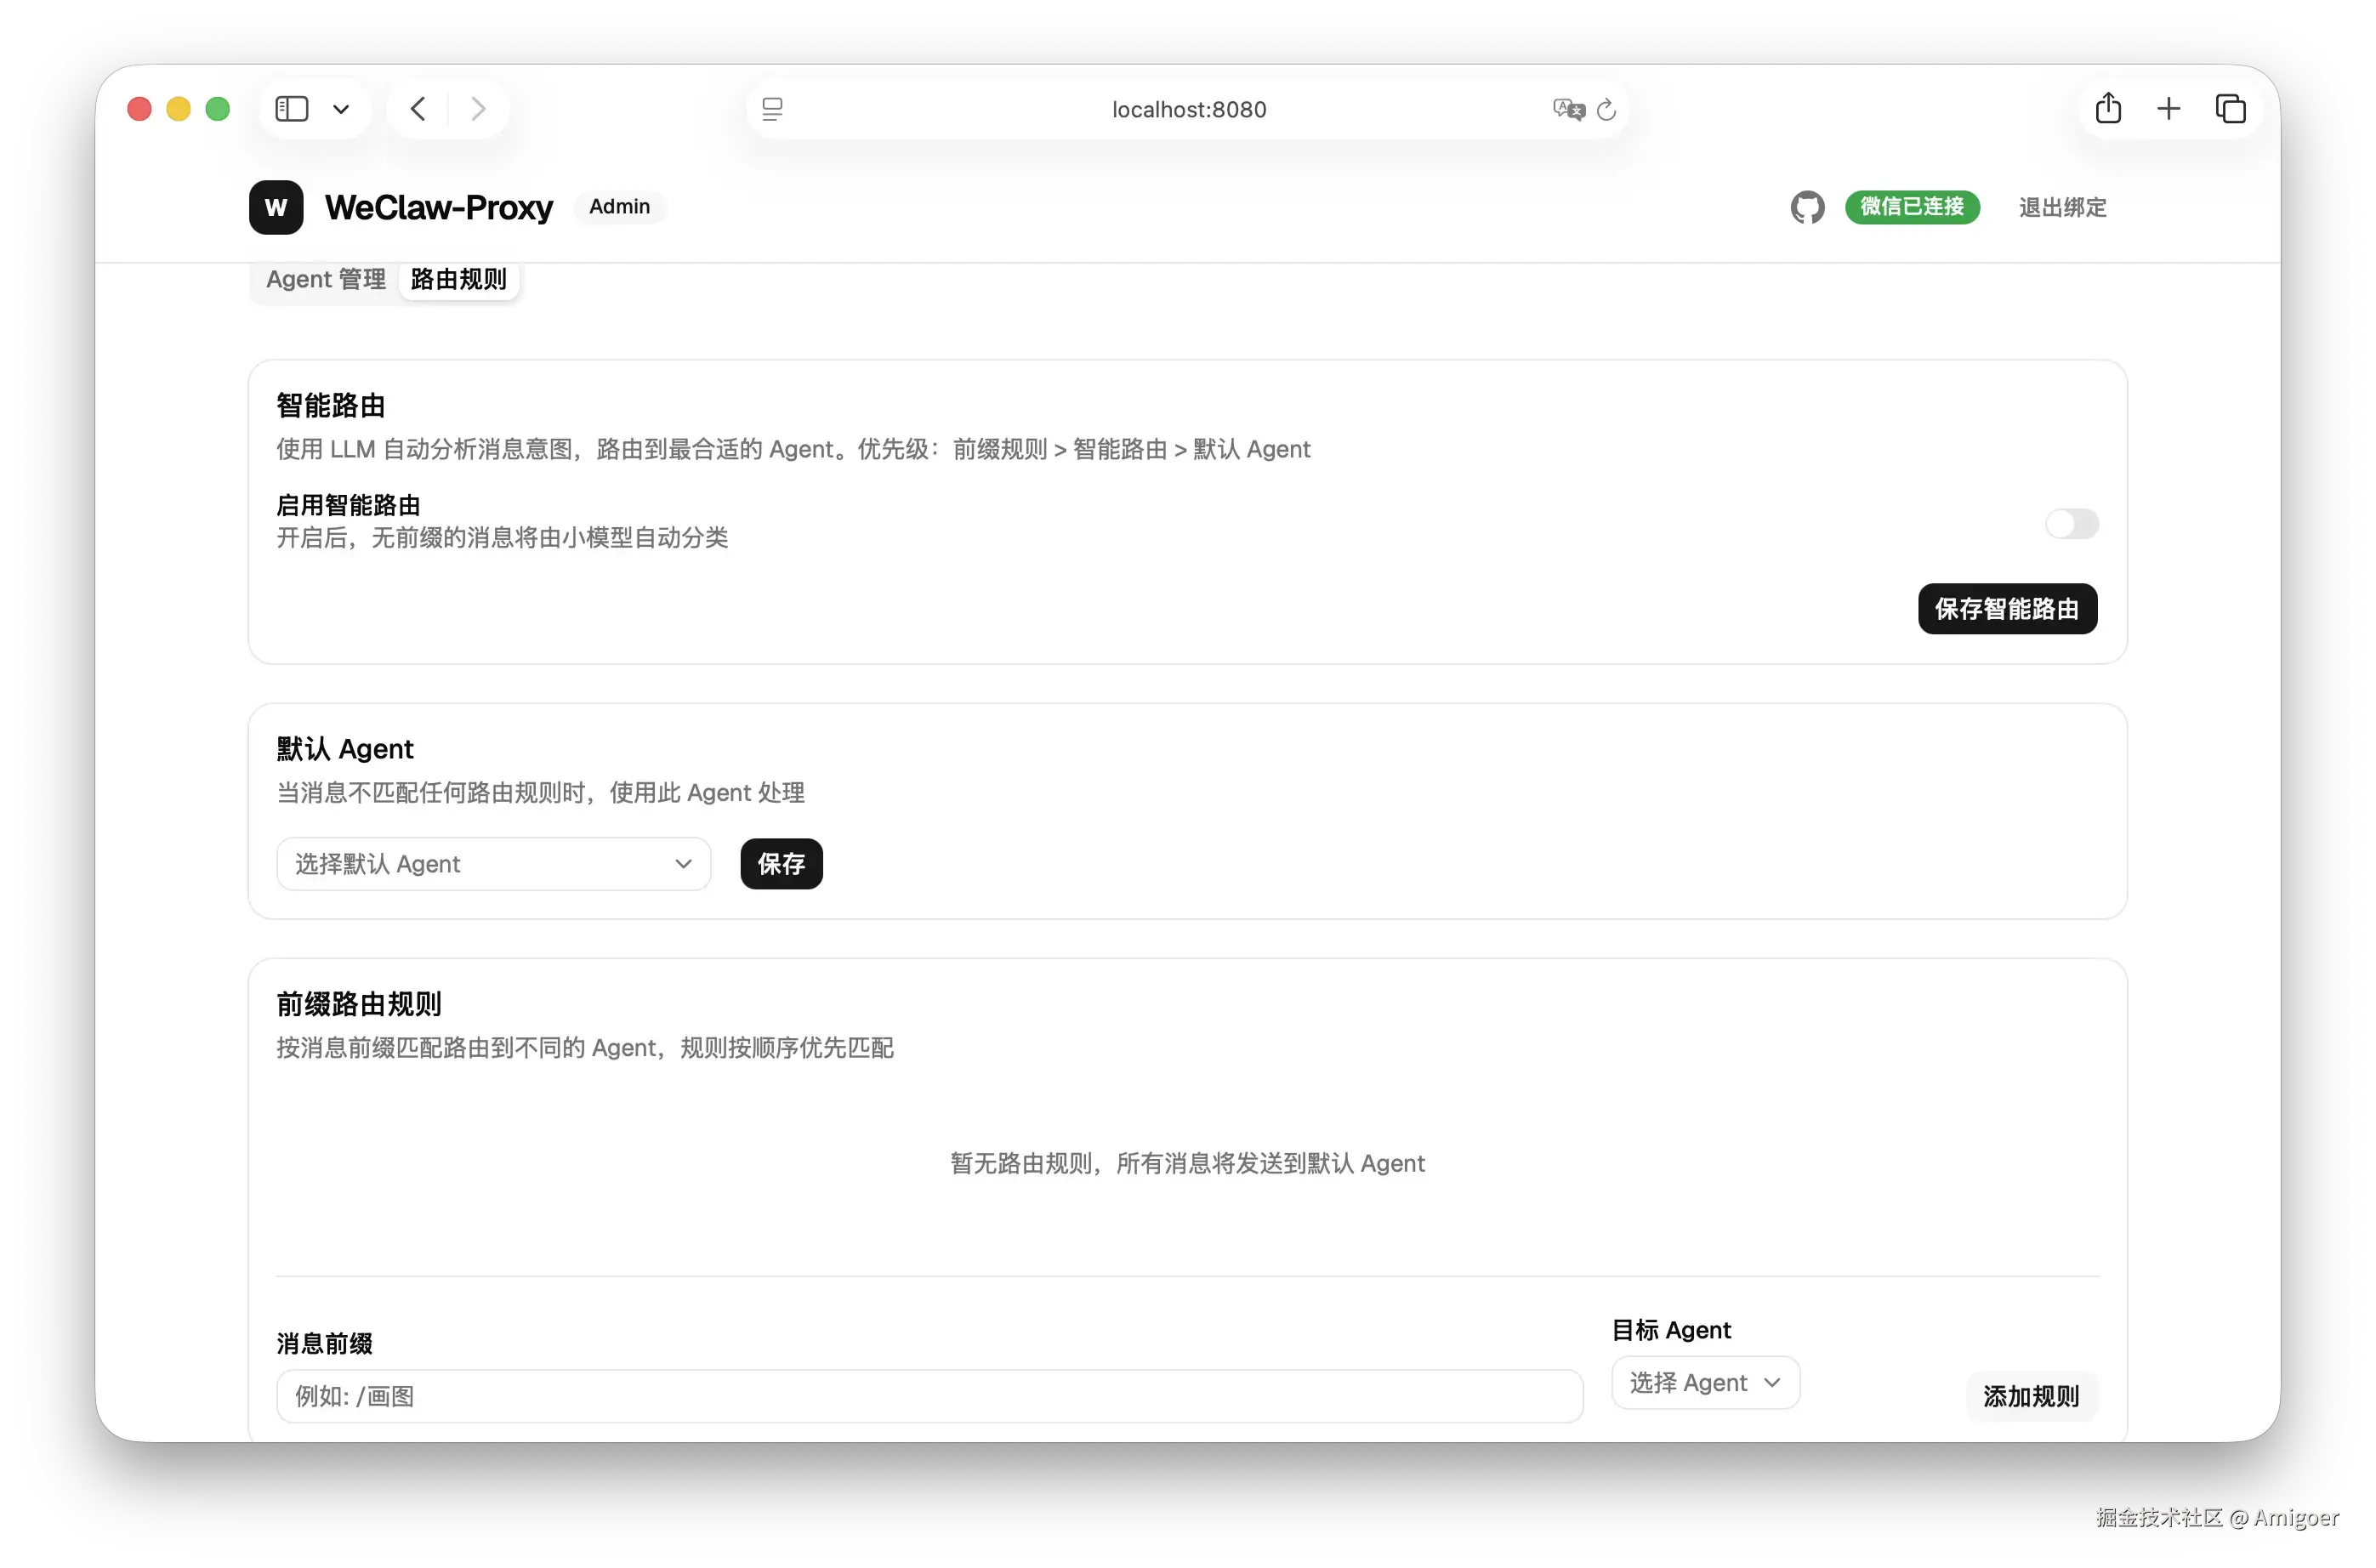Click the page format icon left of the URL
2376x1568 pixels.
(x=773, y=108)
